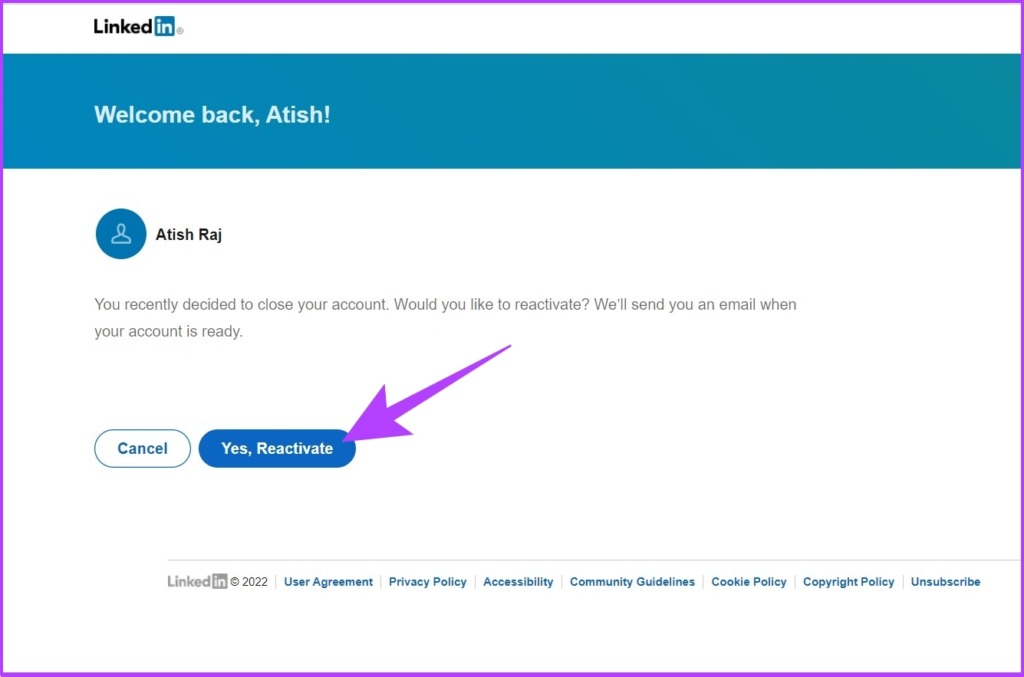
Task: Click the © 2022 copyright text
Action: [249, 582]
